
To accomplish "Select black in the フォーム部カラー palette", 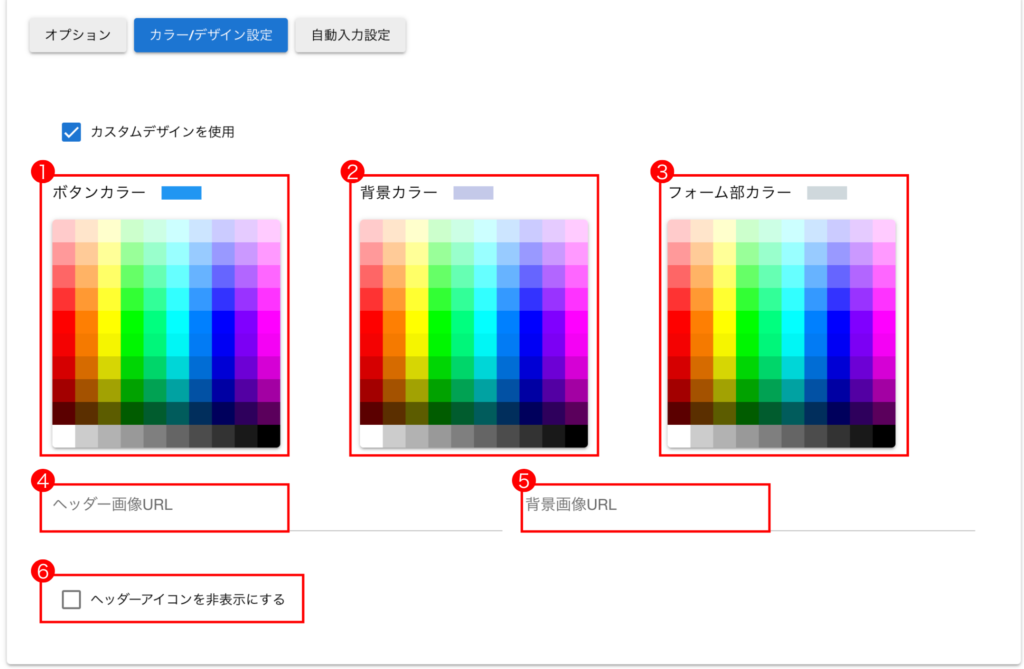I will click(885, 436).
